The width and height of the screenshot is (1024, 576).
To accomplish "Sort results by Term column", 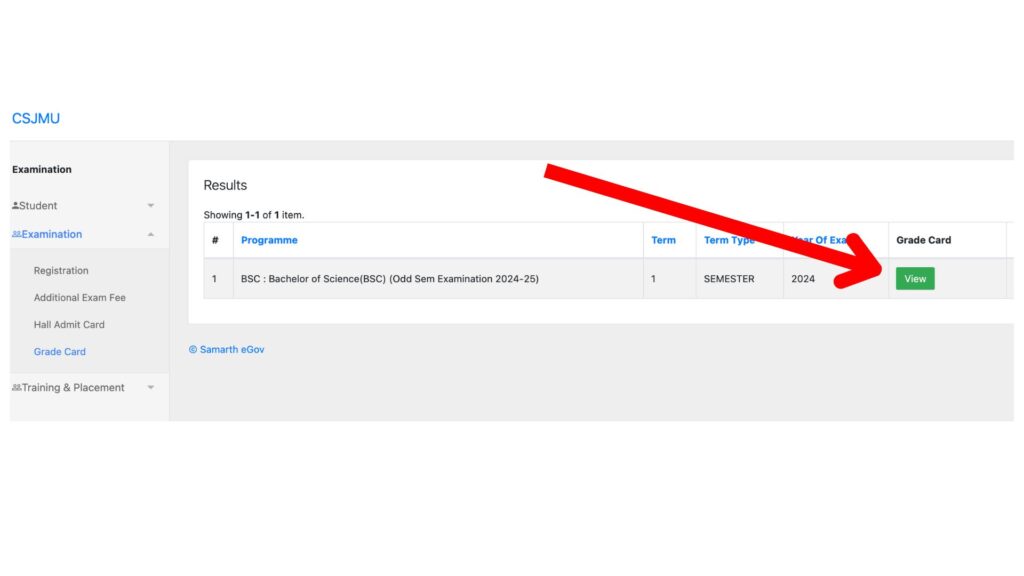I will pyautogui.click(x=663, y=240).
